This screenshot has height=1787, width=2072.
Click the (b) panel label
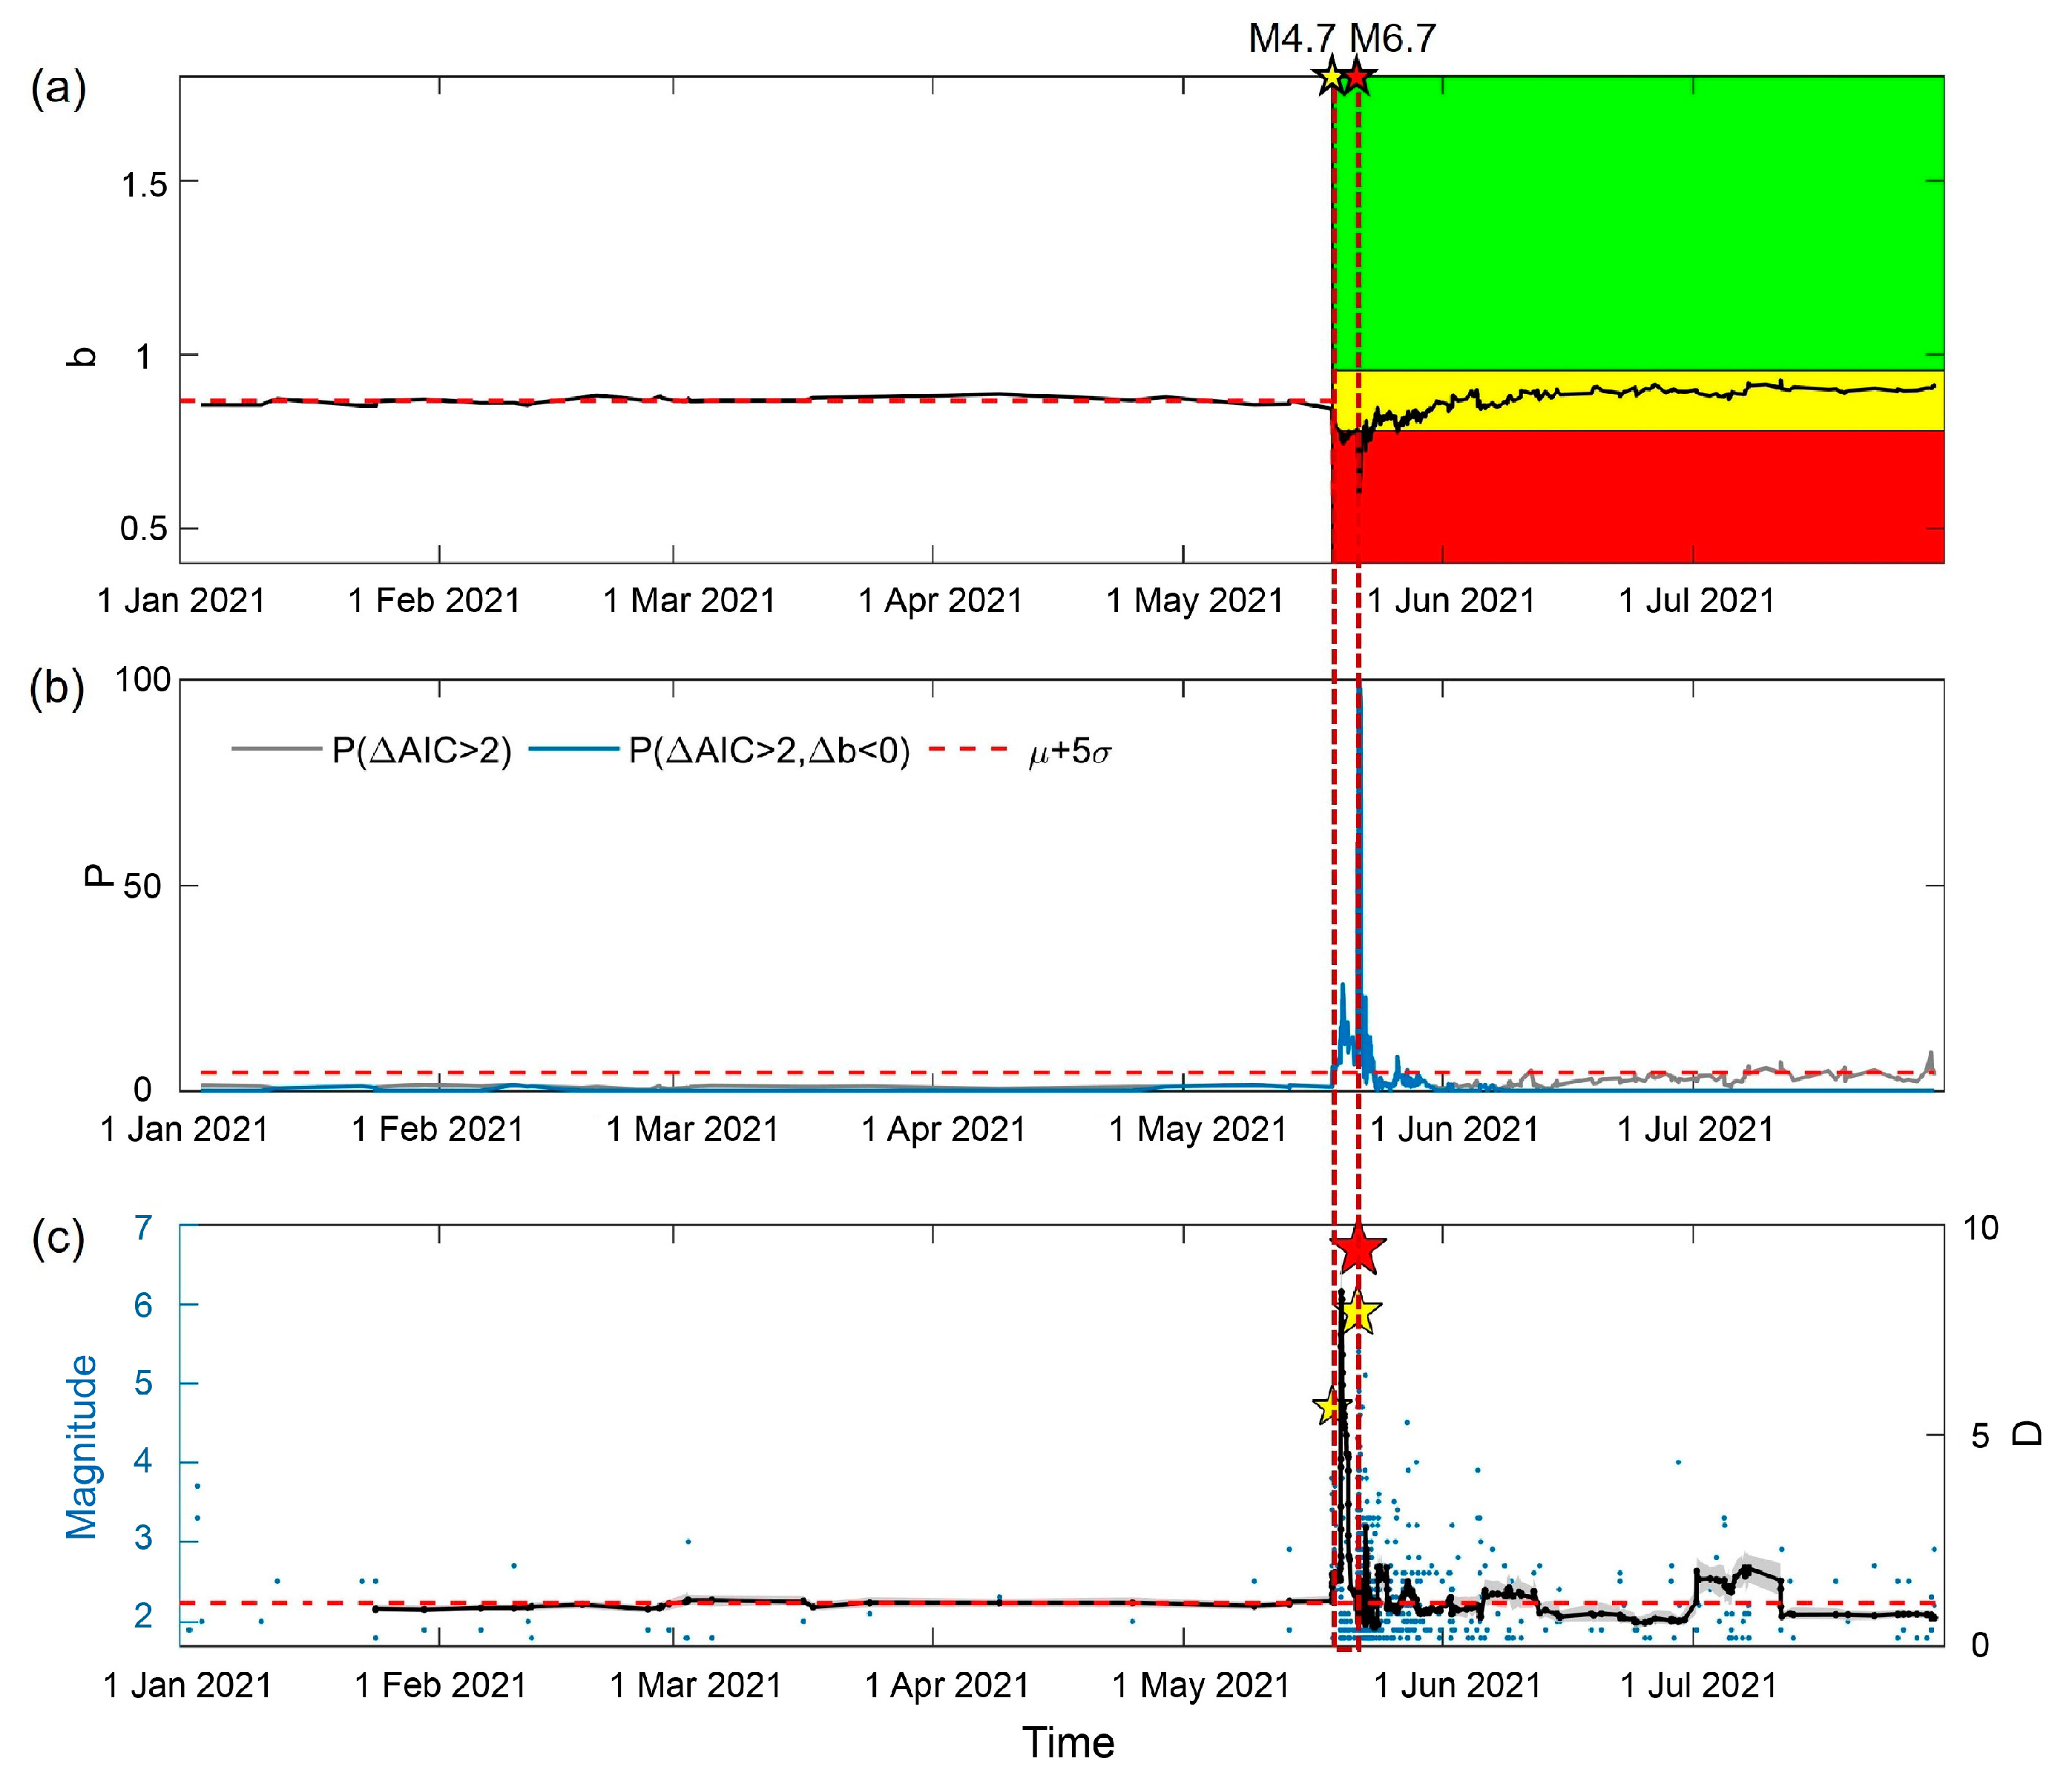pyautogui.click(x=57, y=689)
